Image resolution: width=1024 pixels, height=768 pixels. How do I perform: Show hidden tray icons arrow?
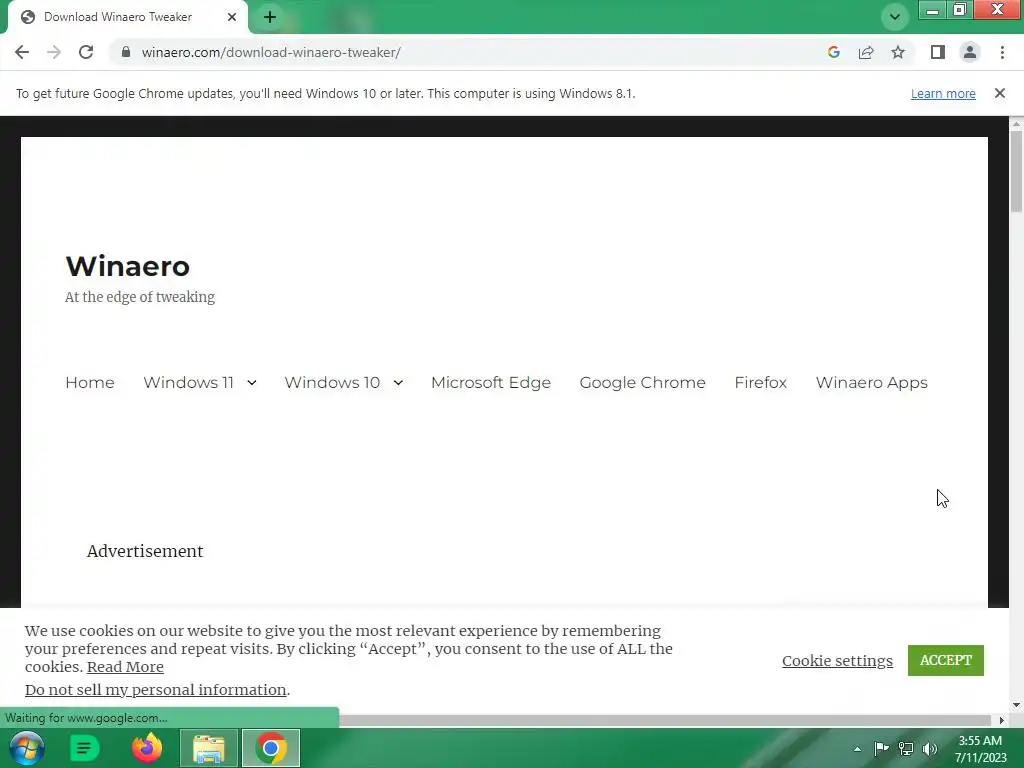[857, 749]
